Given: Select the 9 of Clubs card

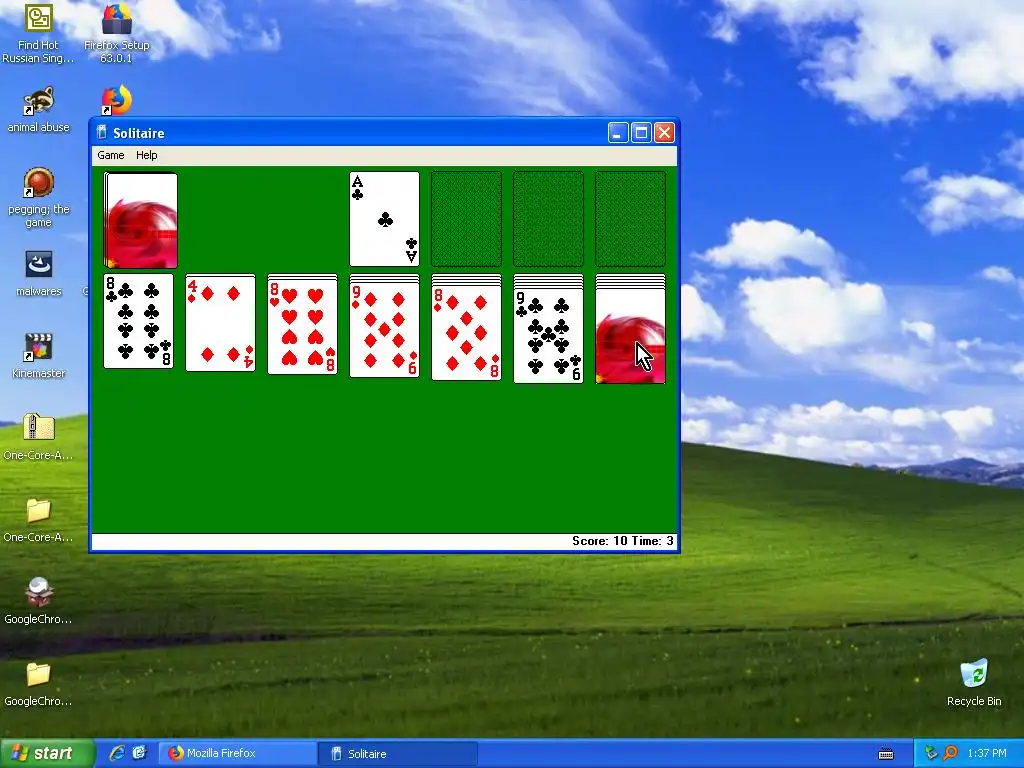Looking at the screenshot, I should click(549, 335).
